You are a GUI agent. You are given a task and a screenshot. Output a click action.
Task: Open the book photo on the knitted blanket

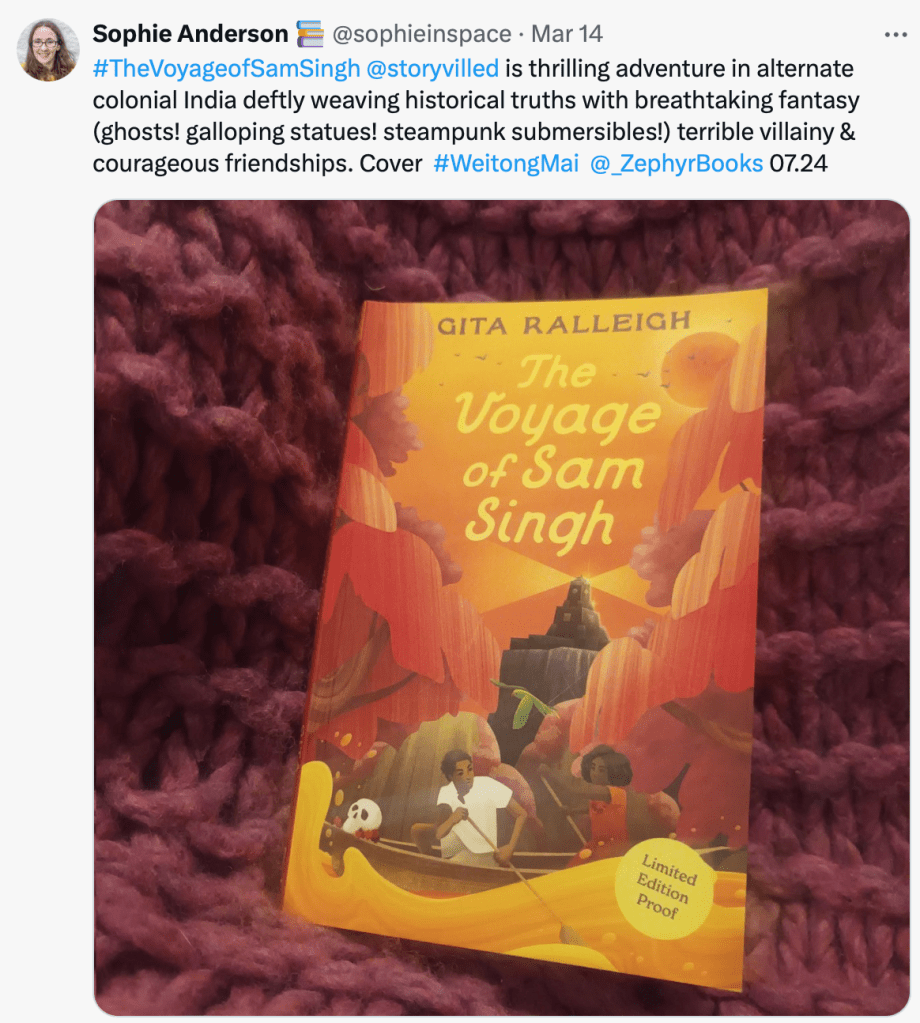(502, 607)
